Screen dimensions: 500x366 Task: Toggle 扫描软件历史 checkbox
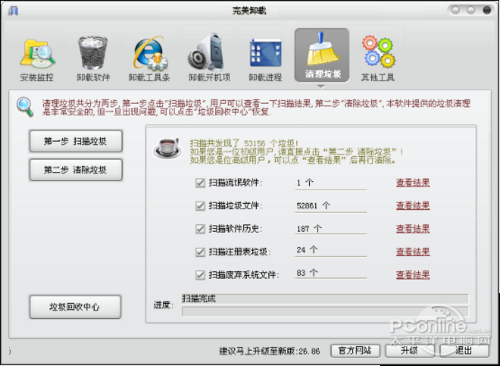click(200, 229)
